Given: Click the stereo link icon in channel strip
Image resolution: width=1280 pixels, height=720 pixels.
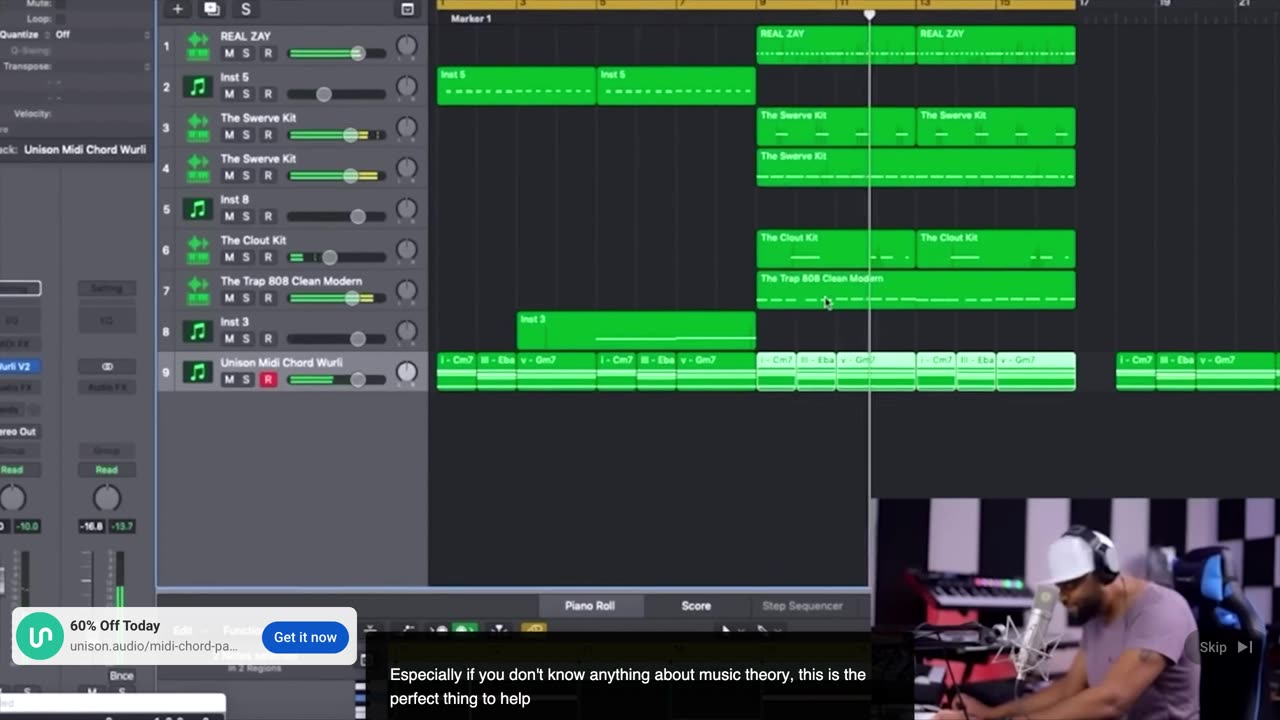Looking at the screenshot, I should tap(107, 367).
